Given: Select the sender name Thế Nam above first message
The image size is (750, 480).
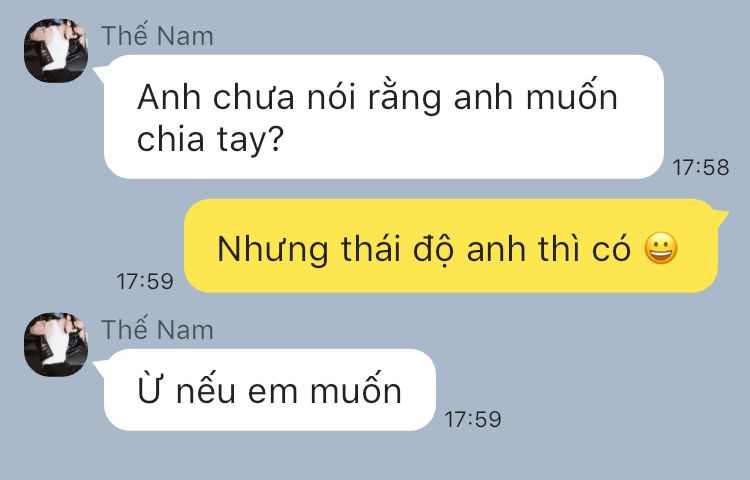Looking at the screenshot, I should pos(157,36).
